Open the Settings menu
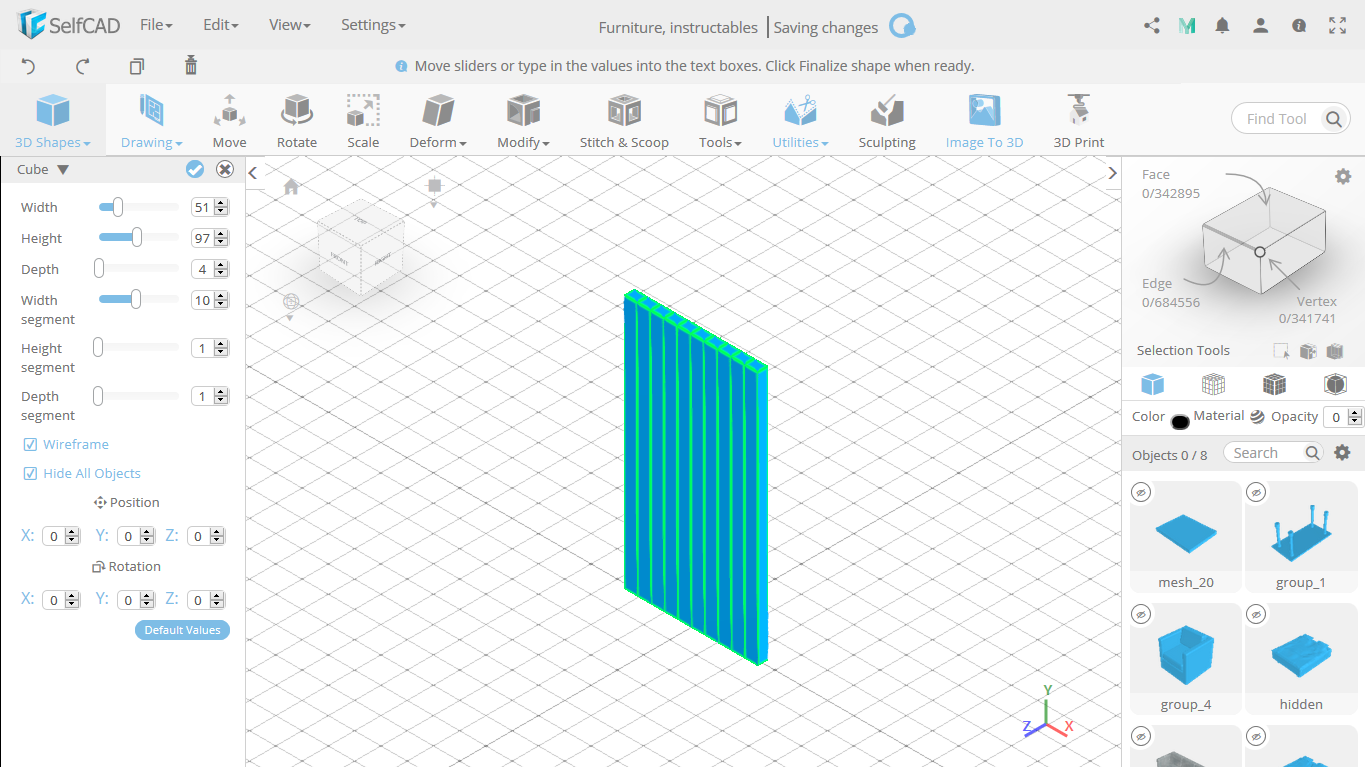The image size is (1365, 767). tap(373, 25)
